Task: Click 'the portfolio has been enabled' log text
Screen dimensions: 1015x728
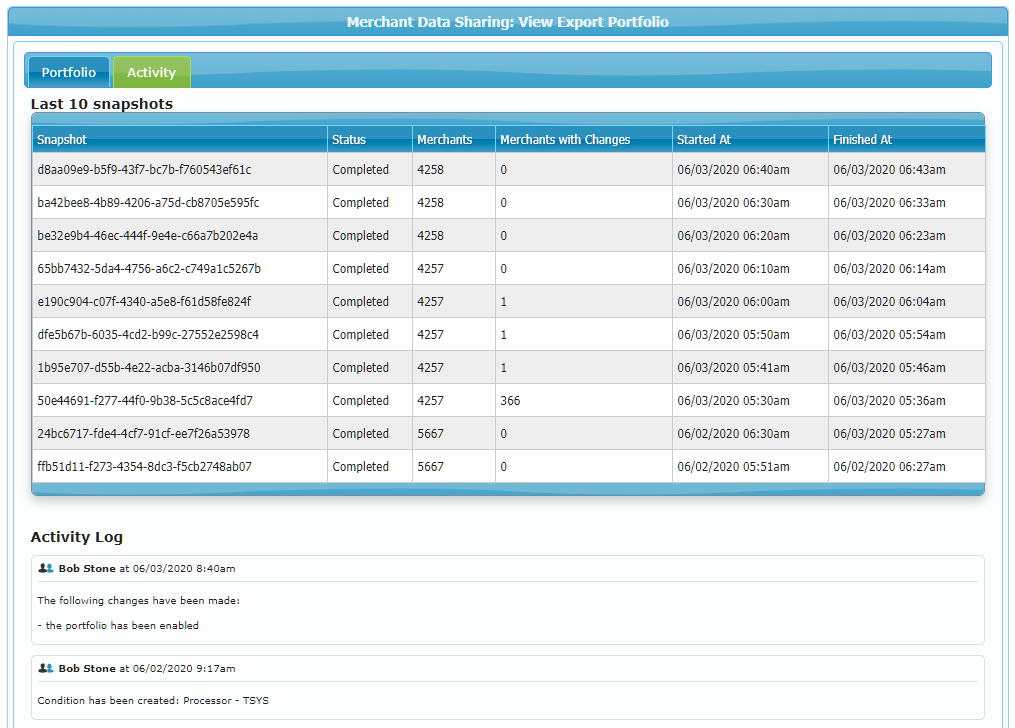Action: point(122,626)
